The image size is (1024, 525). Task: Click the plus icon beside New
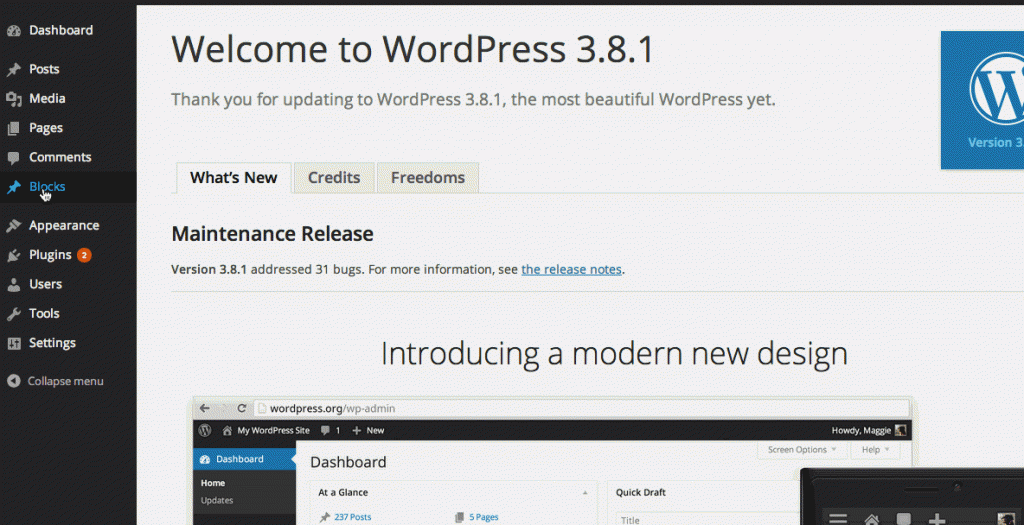(357, 431)
